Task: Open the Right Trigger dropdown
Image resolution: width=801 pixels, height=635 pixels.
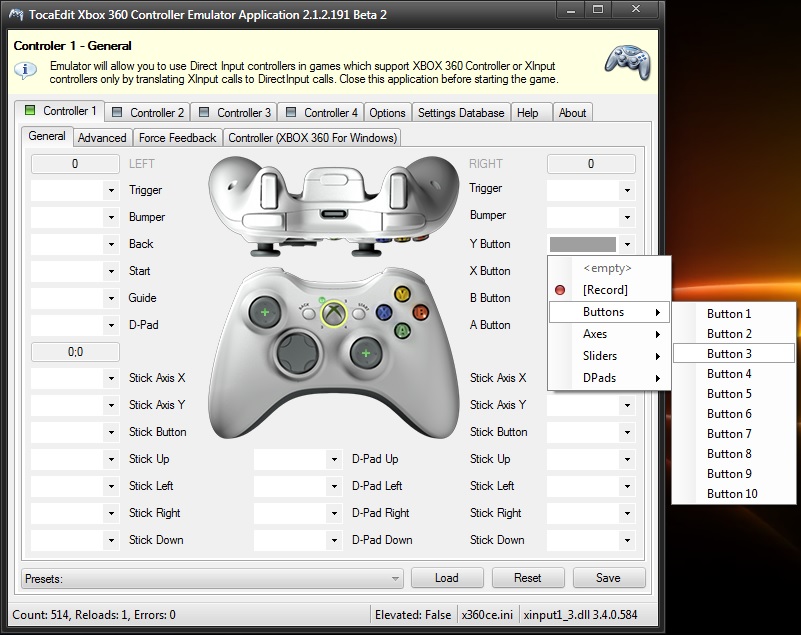Action: pos(627,191)
